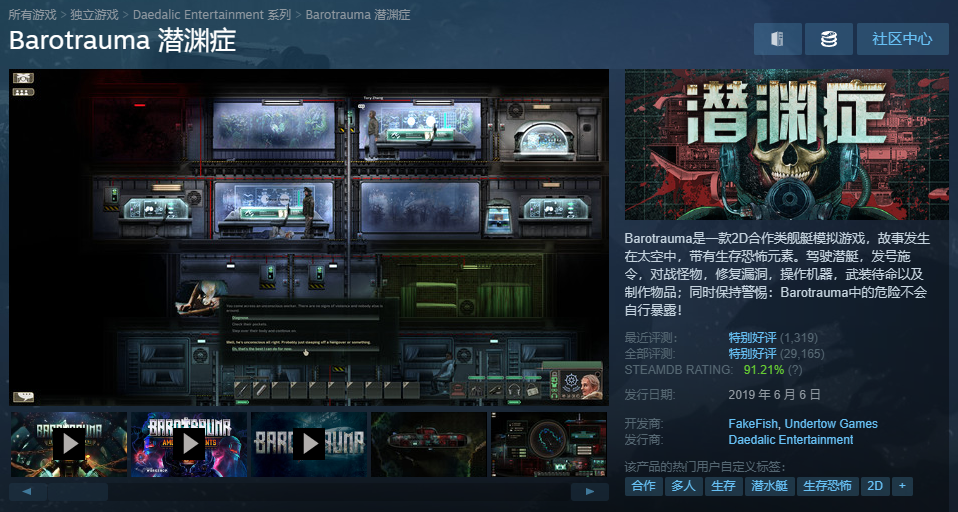
Task: Click the 全部评测 label
Action: (x=651, y=354)
